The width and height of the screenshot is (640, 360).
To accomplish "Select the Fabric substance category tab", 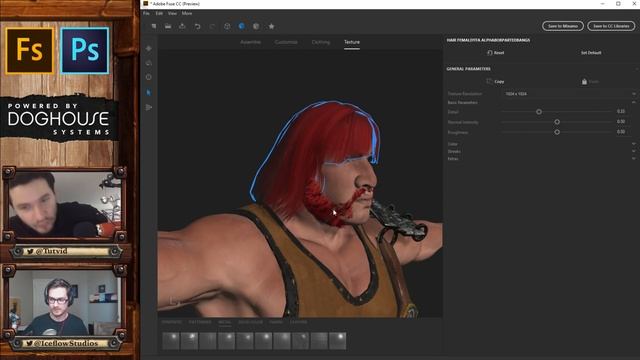I will (x=276, y=322).
